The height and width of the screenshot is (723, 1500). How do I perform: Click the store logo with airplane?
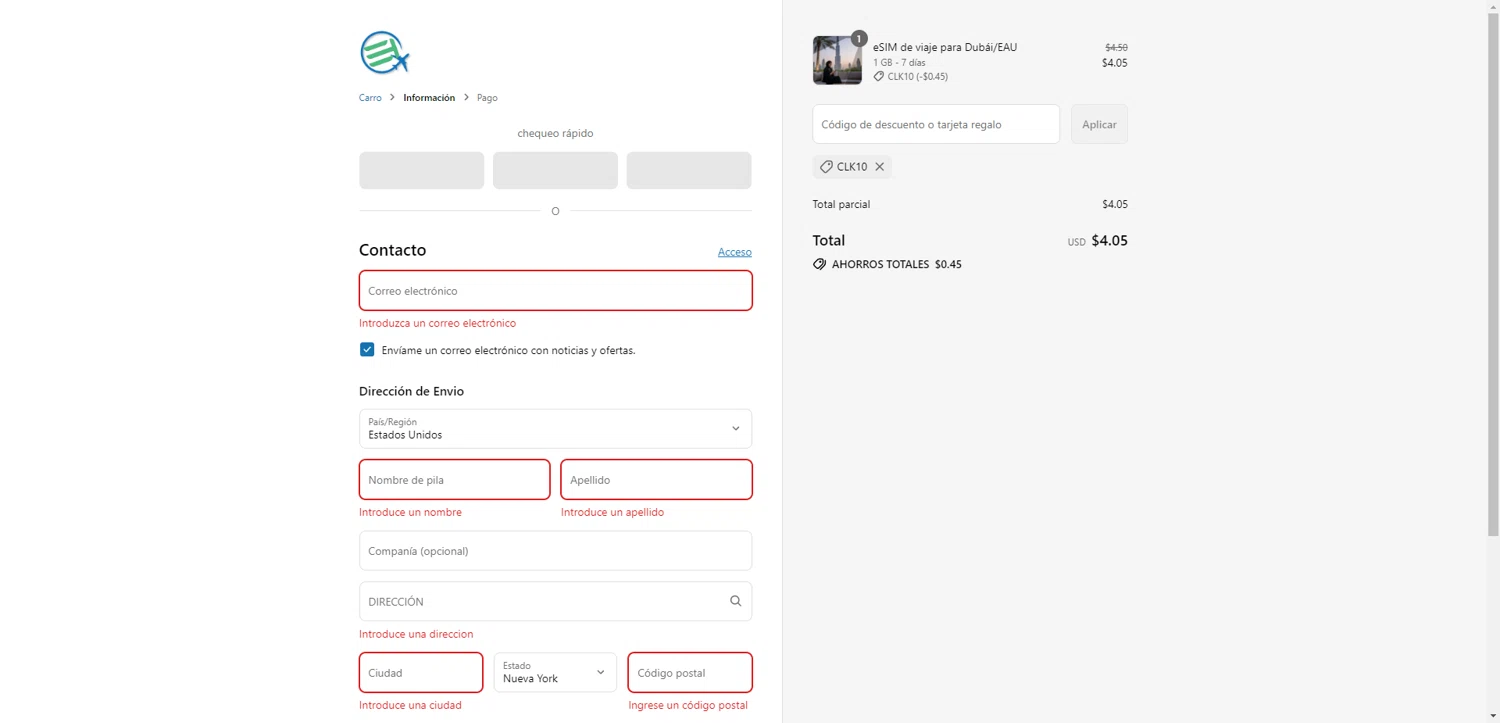[x=385, y=53]
